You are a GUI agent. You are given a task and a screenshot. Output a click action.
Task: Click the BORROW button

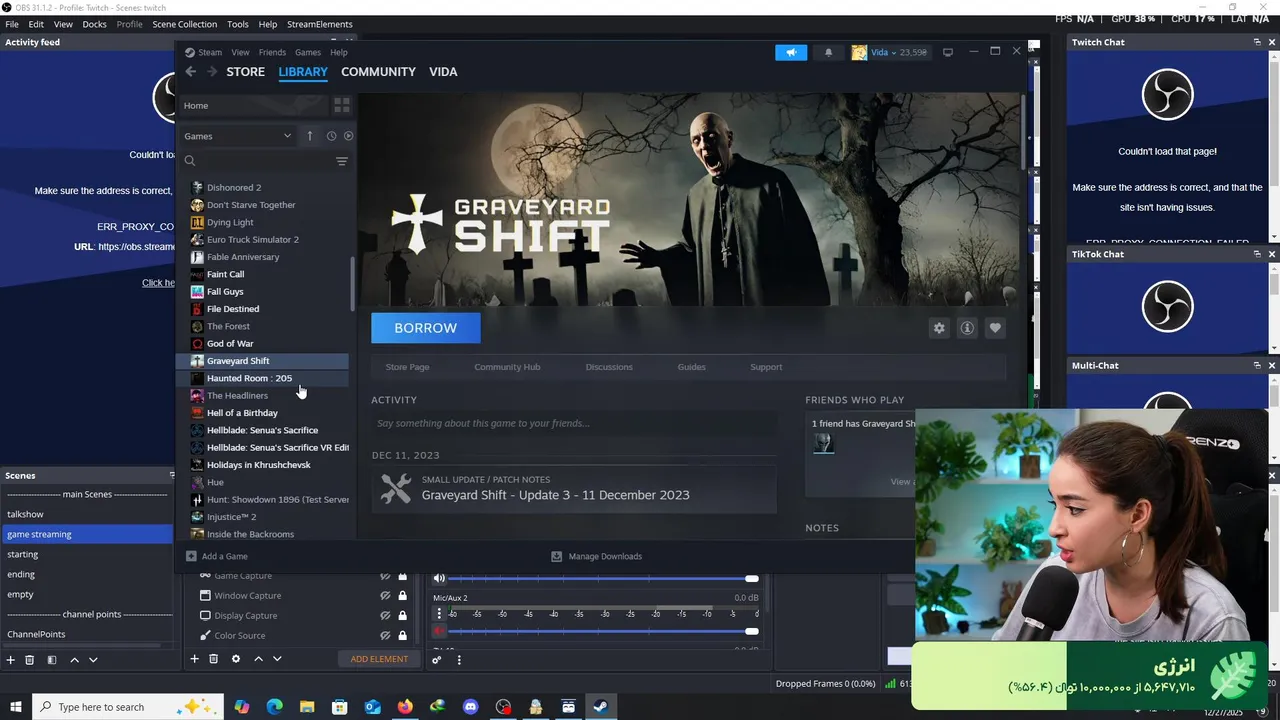coord(426,328)
